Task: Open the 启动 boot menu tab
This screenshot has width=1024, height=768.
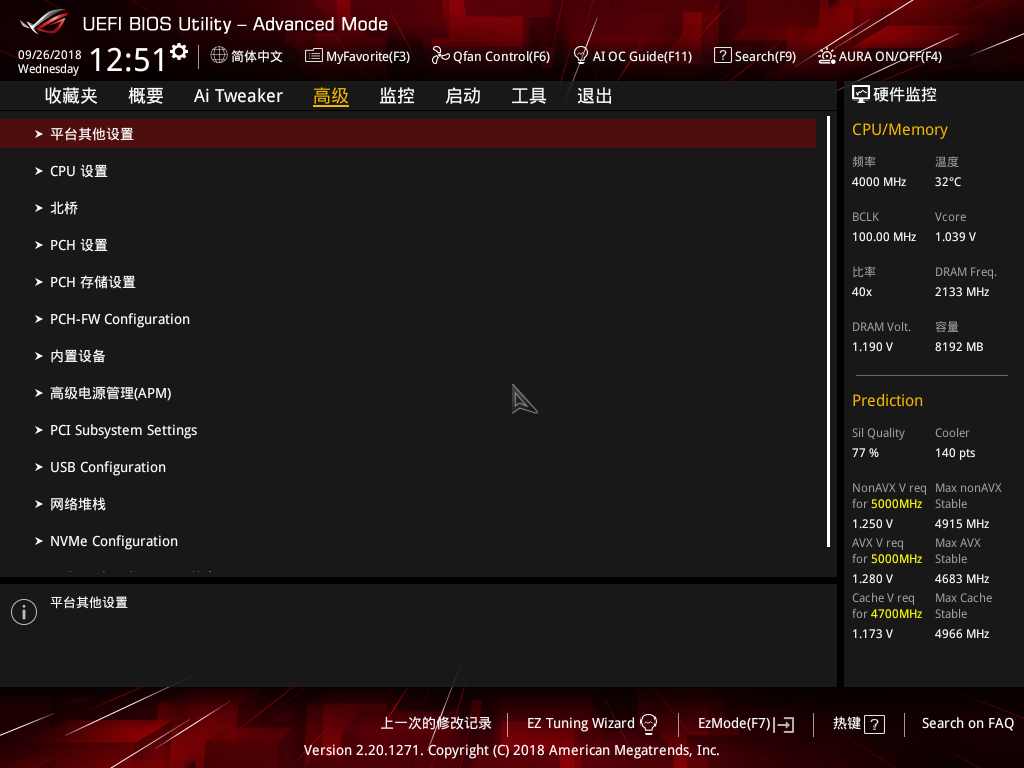Action: pyautogui.click(x=462, y=95)
